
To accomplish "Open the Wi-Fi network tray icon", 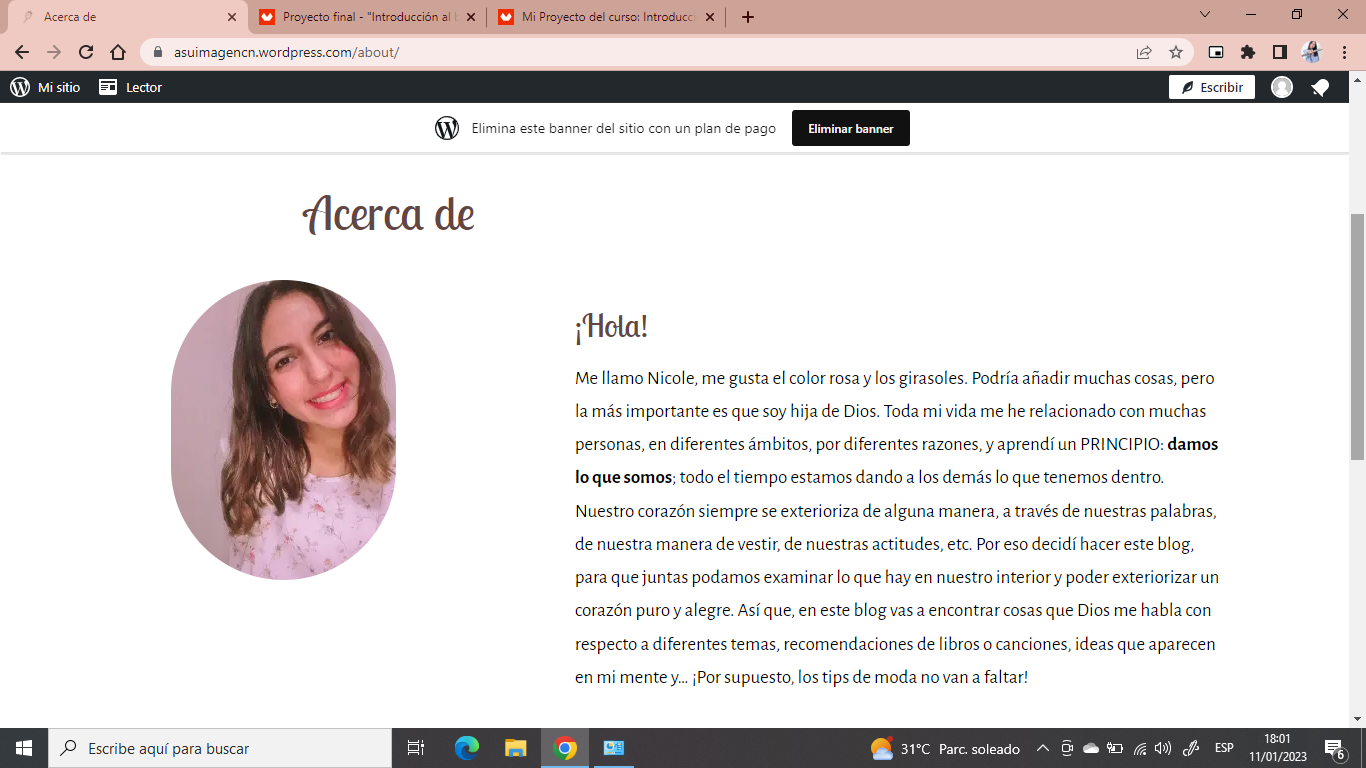I will [1139, 748].
